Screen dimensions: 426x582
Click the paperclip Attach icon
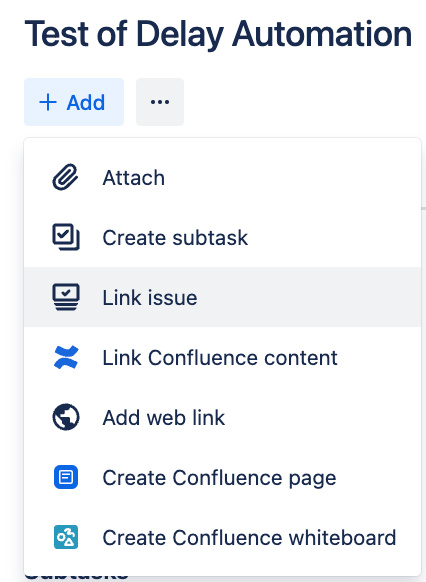click(x=65, y=177)
